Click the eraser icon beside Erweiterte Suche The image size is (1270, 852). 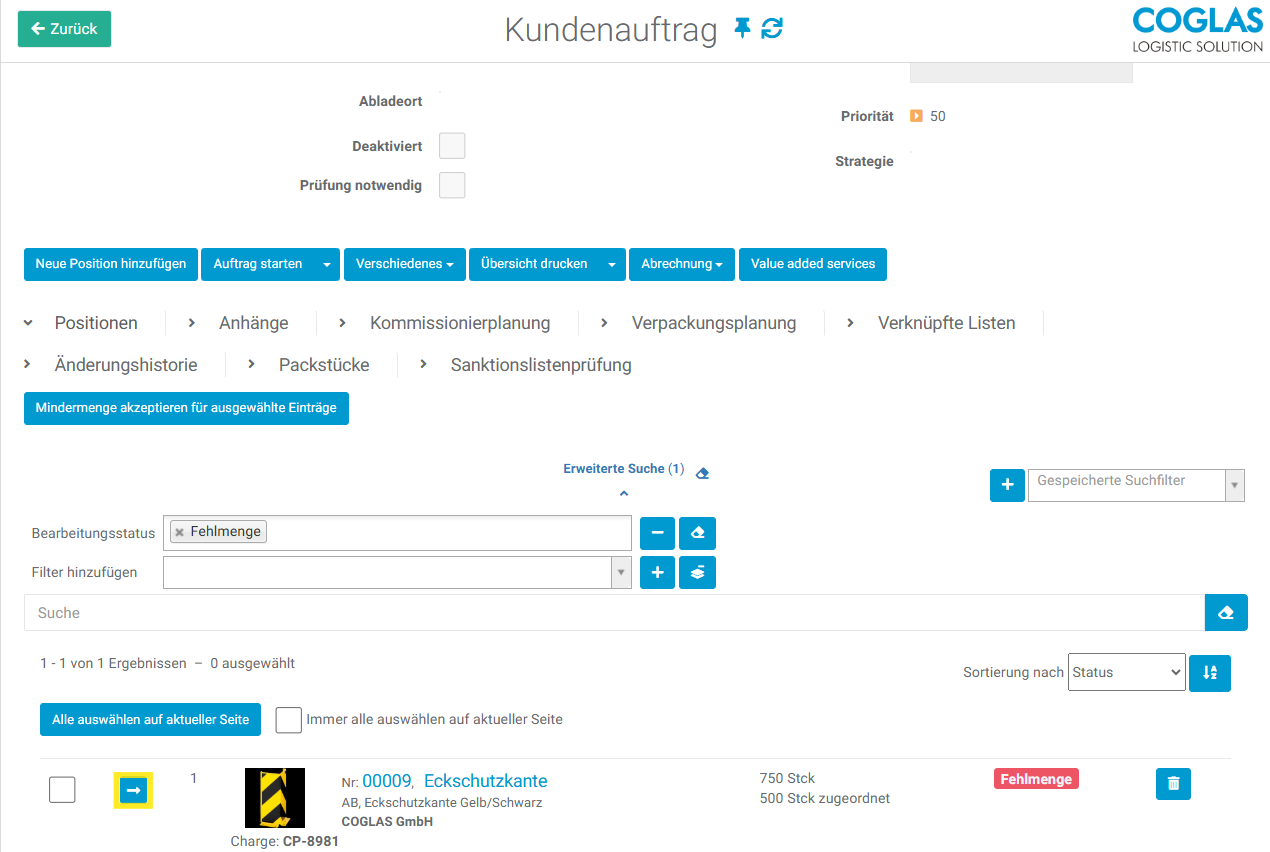pyautogui.click(x=702, y=473)
